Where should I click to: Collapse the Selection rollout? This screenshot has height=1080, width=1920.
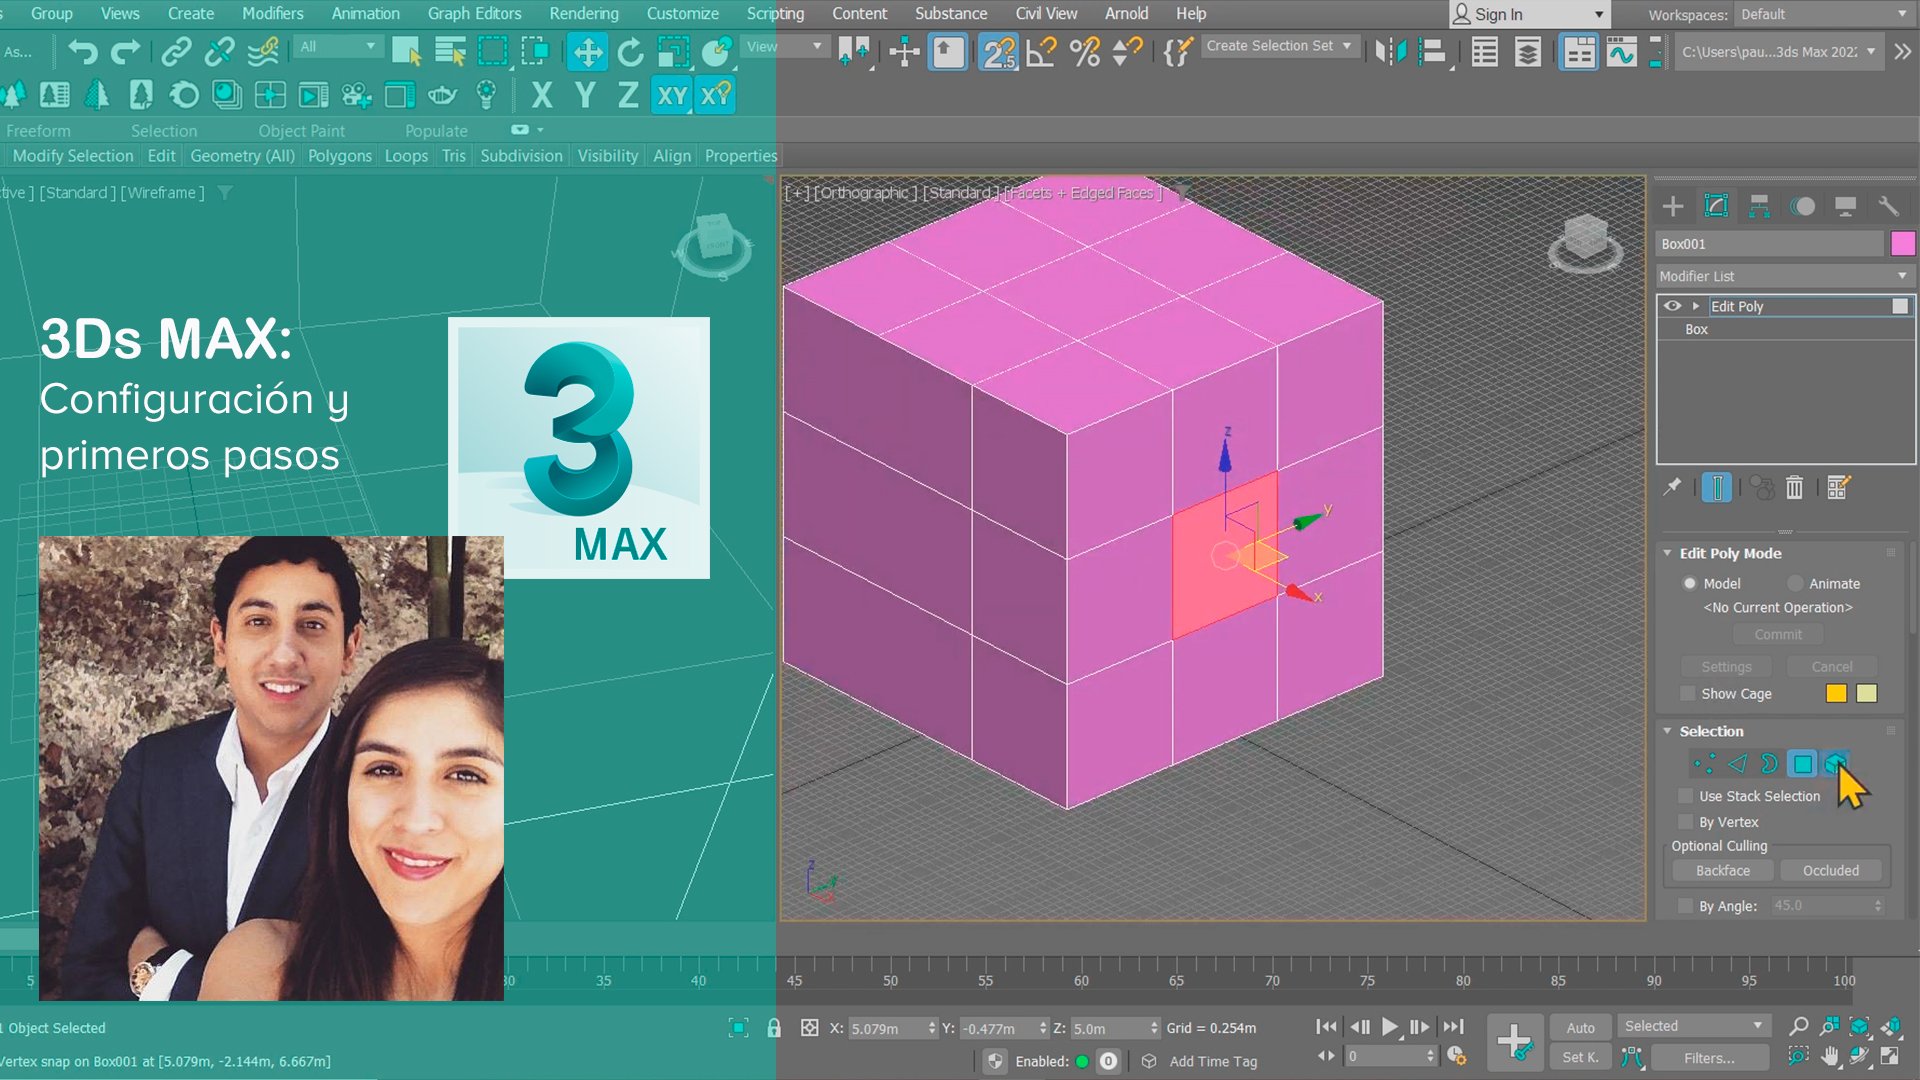pos(1668,731)
